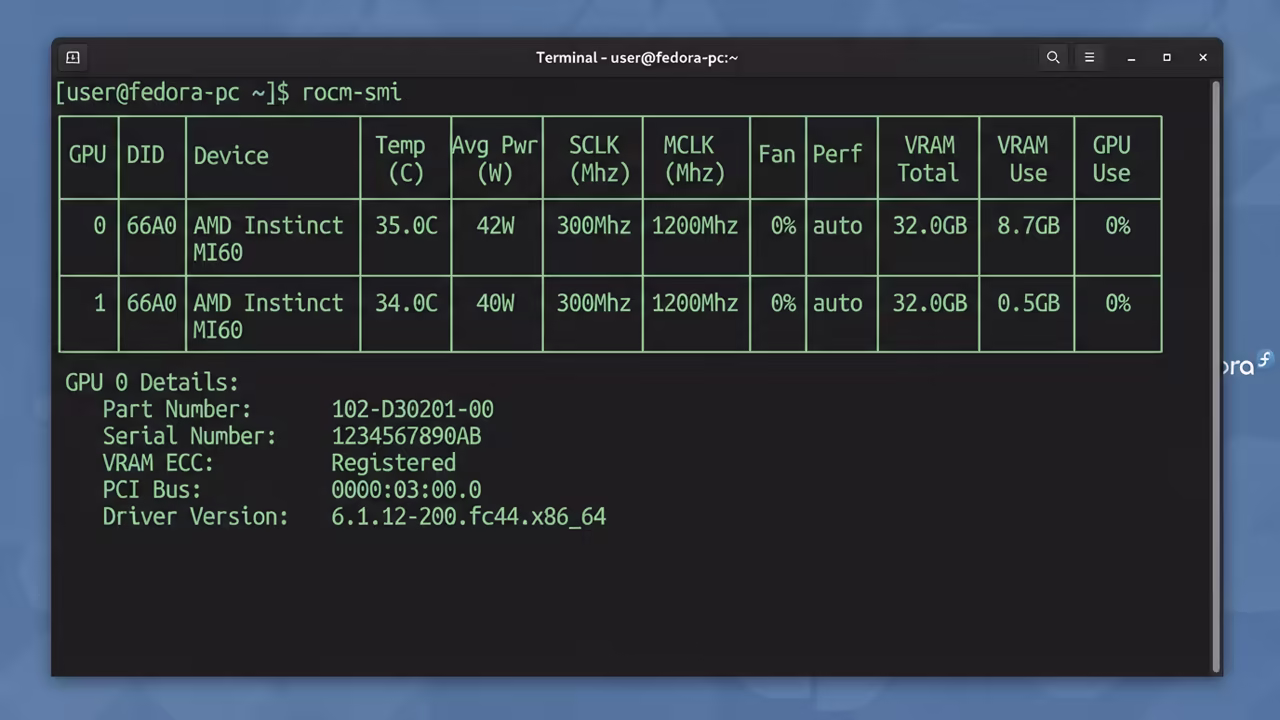Screen dimensions: 1280x720
Task: Click the 'SCLK (Mhz)' column header
Action: [x=599, y=159]
